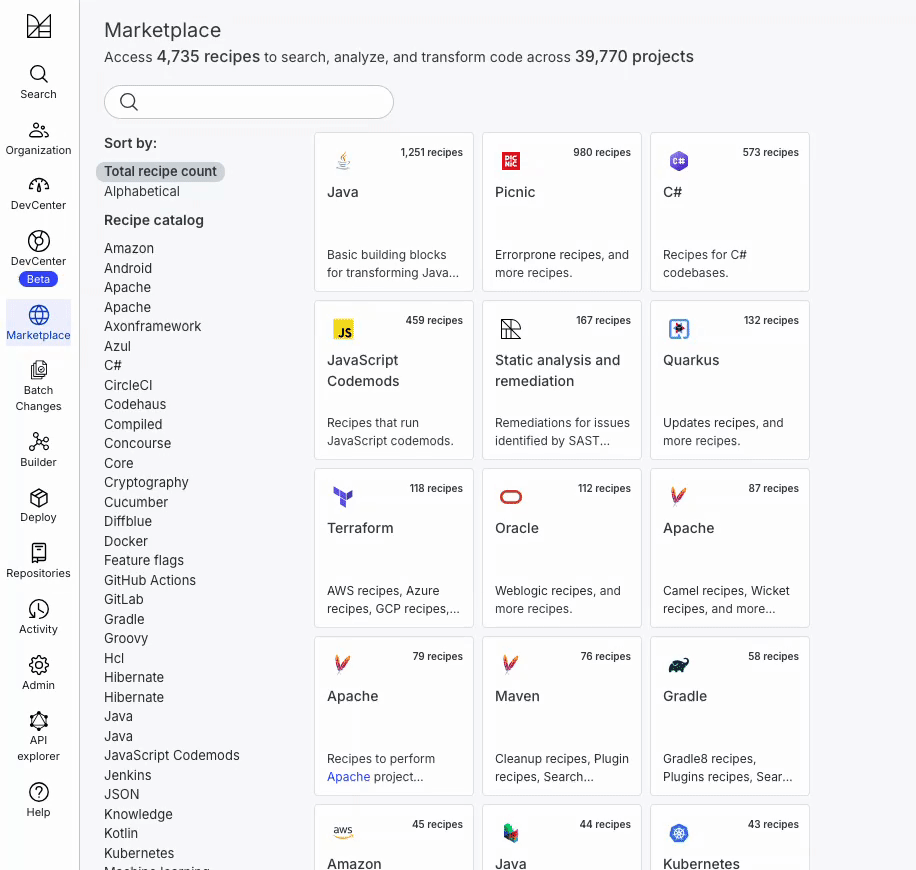Select Android in recipe catalog

point(128,268)
